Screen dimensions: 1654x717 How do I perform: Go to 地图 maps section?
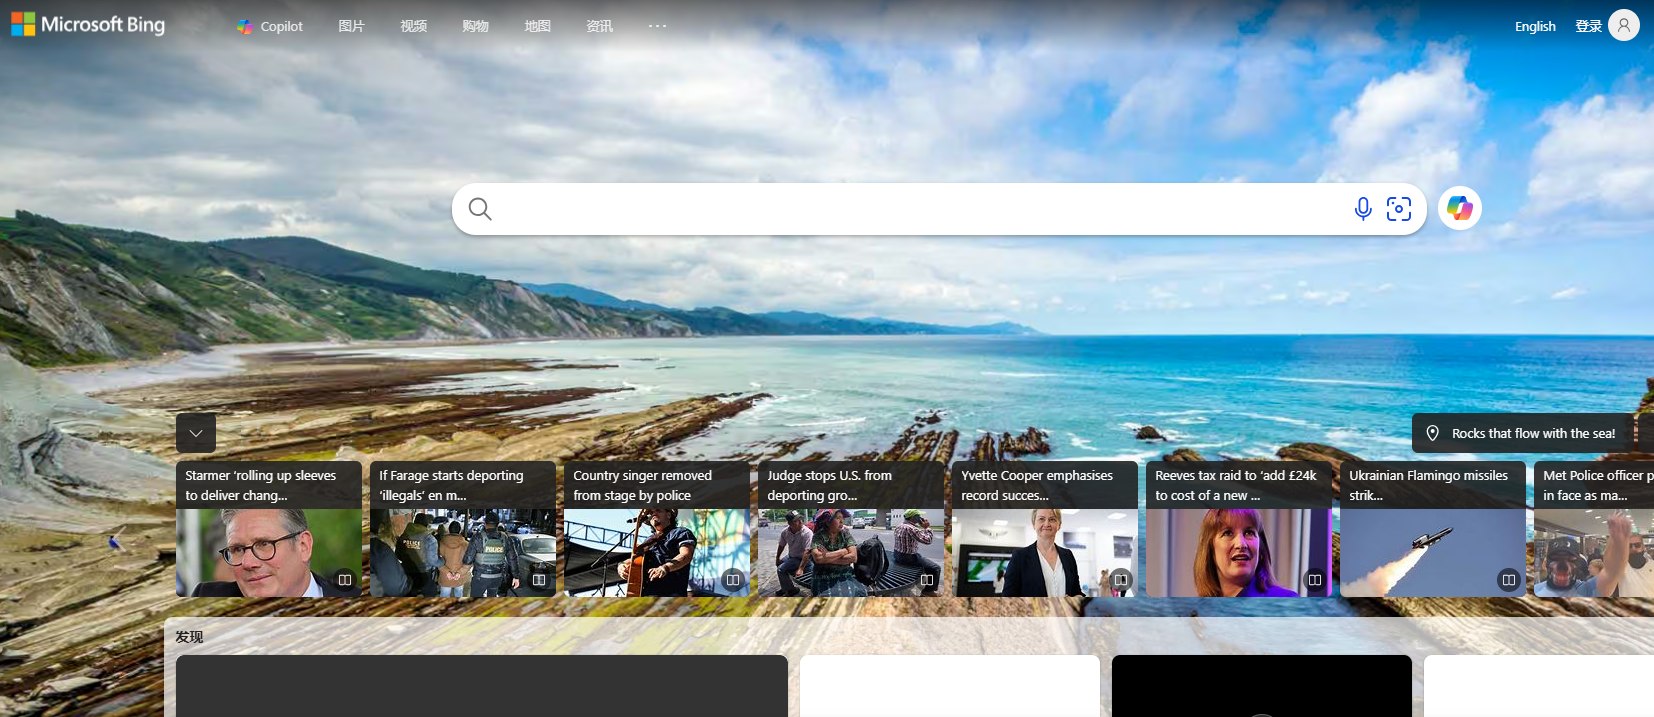point(537,27)
